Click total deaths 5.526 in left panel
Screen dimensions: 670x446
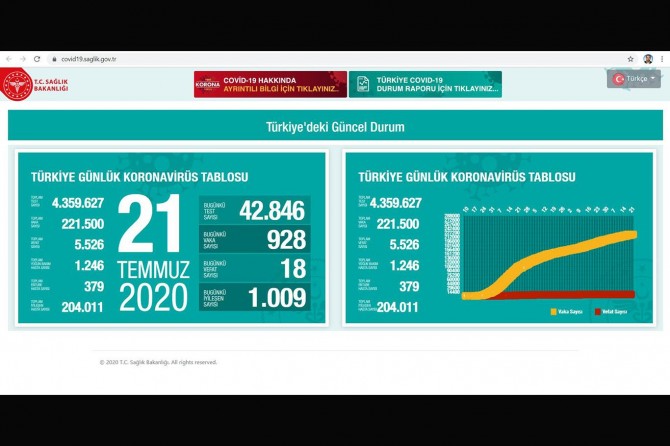pos(89,244)
